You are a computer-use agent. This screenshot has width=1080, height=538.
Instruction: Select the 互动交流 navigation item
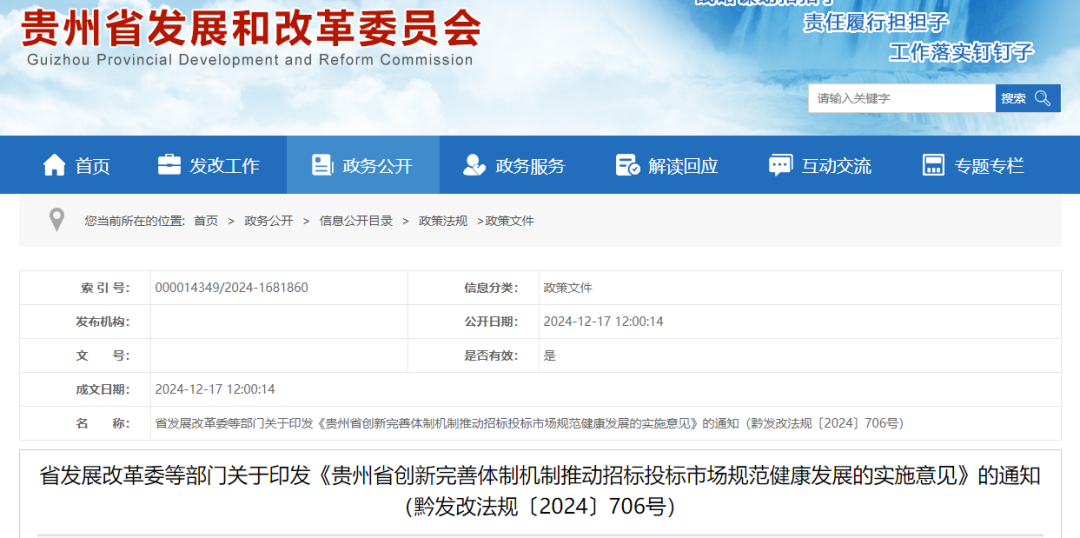pos(836,166)
